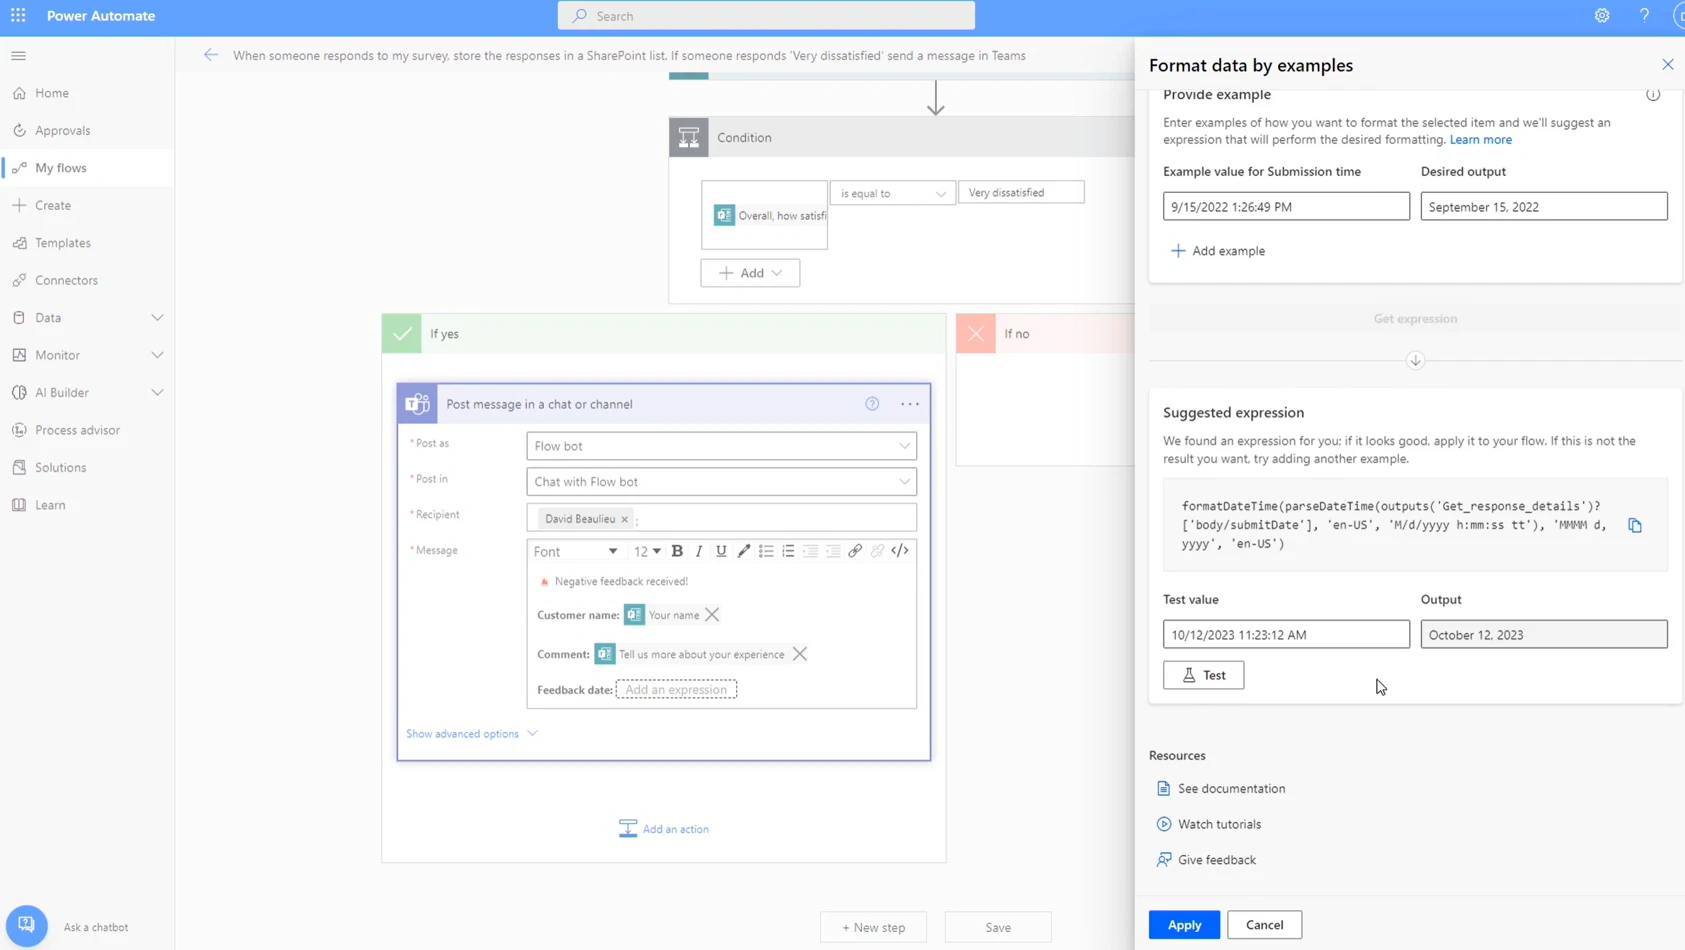
Task: Insert a hyperlink in the message
Action: click(x=855, y=551)
